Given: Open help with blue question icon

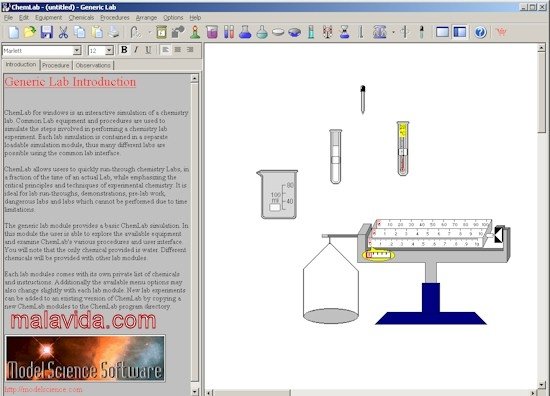Looking at the screenshot, I should 481,32.
